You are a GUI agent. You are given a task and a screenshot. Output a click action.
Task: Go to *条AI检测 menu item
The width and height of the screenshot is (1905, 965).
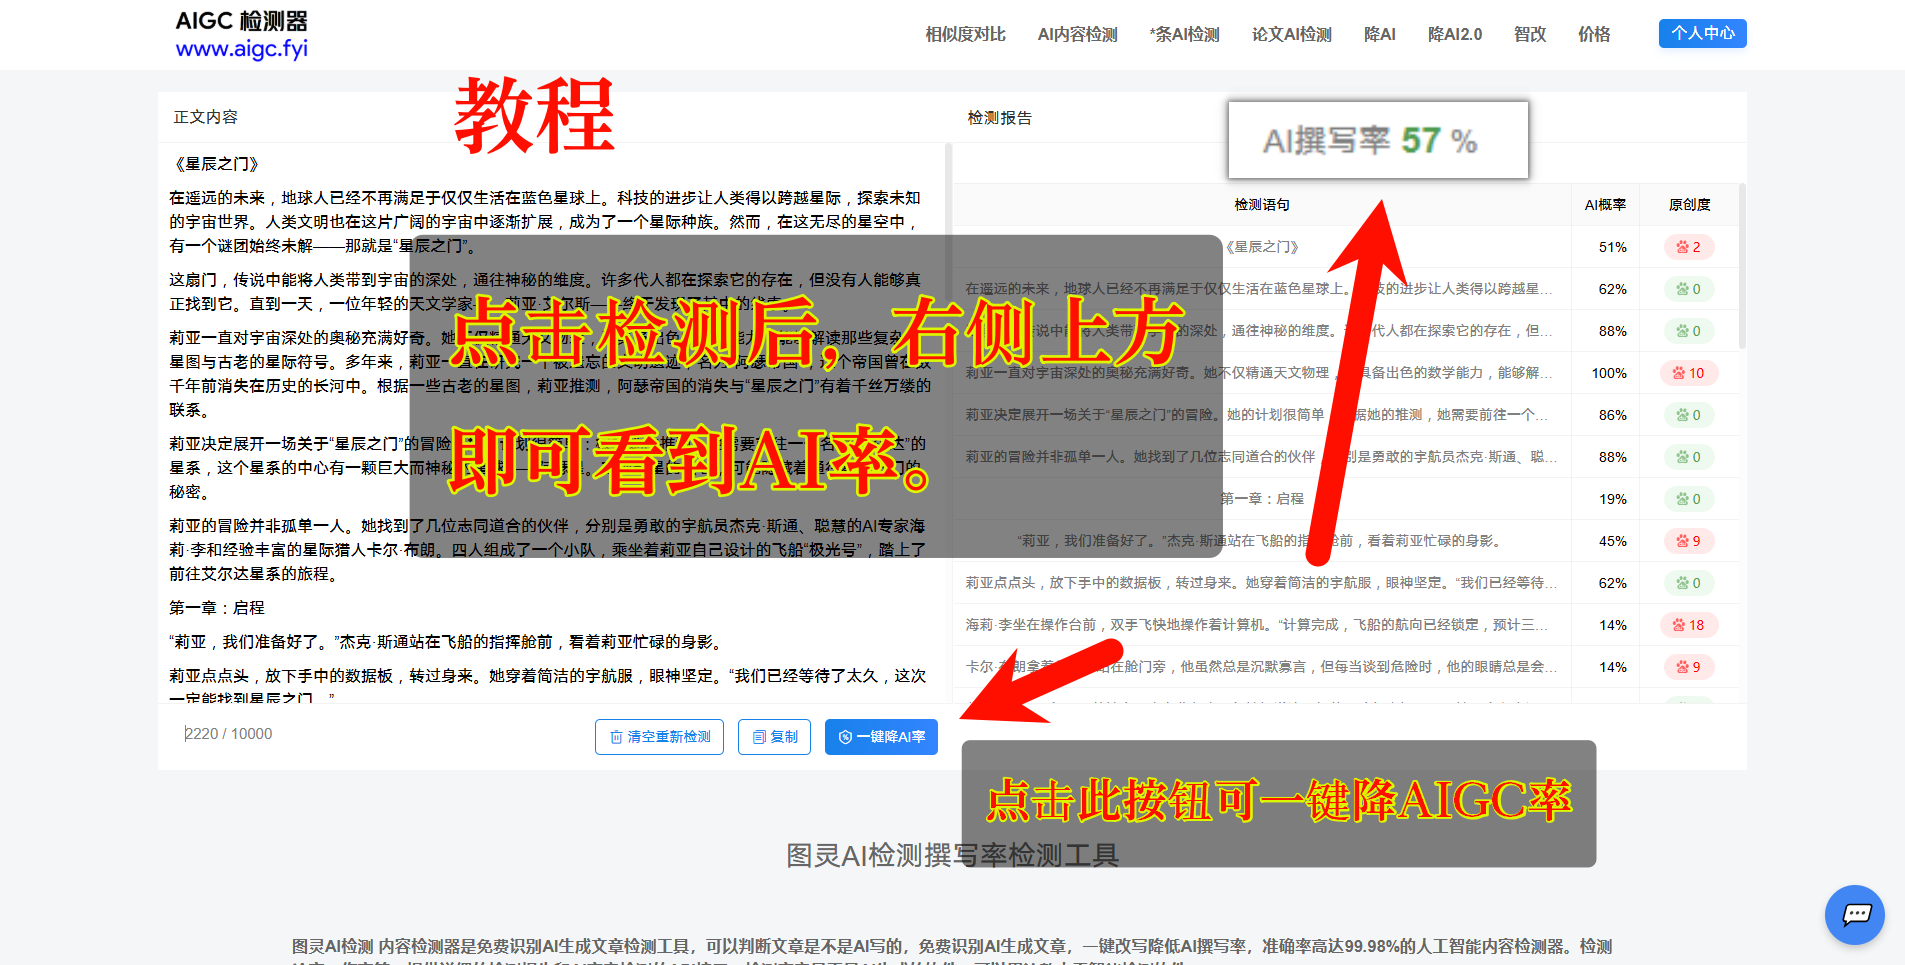click(1184, 34)
